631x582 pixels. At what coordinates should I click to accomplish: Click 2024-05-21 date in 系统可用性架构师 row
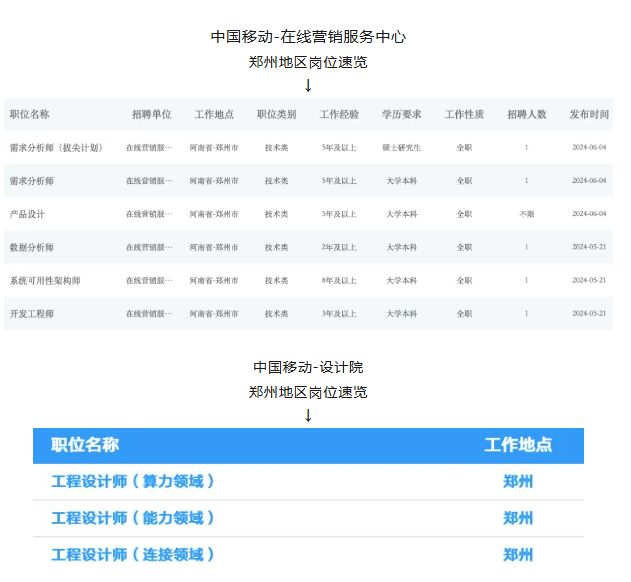(589, 280)
